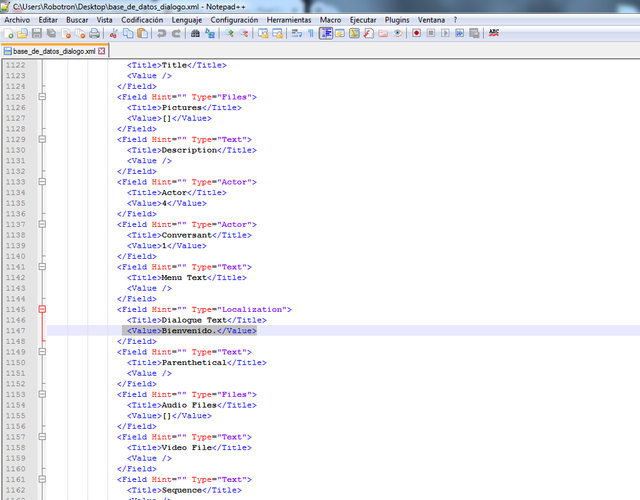Image resolution: width=640 pixels, height=500 pixels.
Task: Open the user-defined language dialog icon
Action: (340, 33)
